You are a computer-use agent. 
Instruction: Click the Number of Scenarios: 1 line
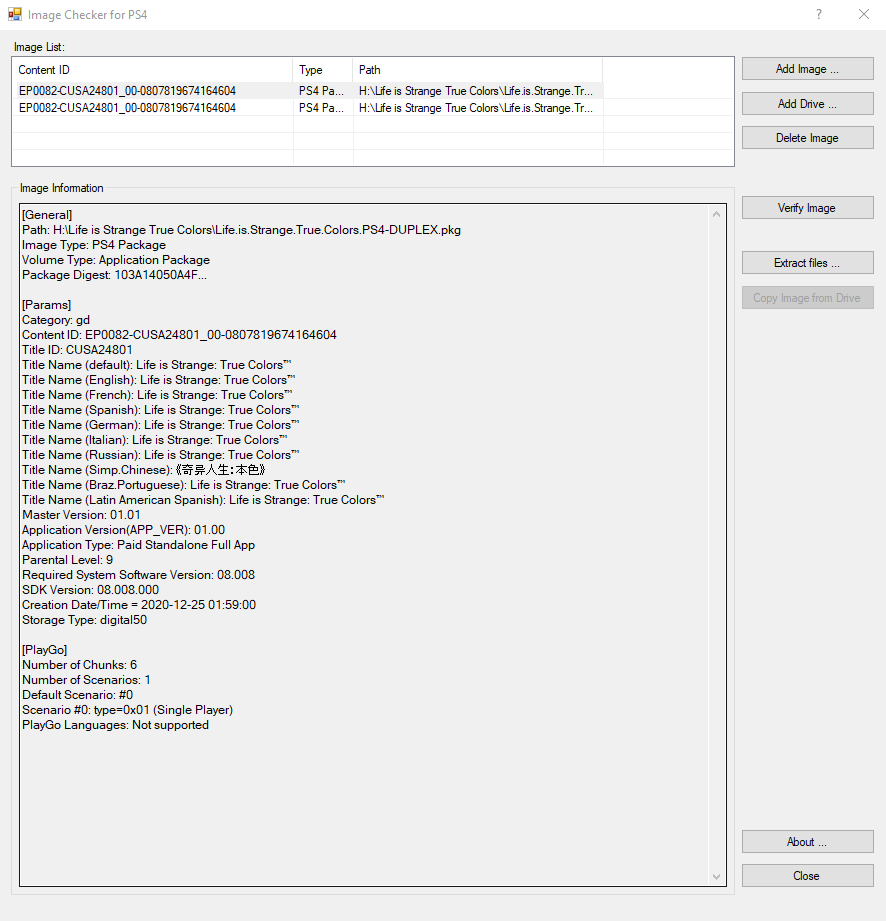click(x=86, y=680)
